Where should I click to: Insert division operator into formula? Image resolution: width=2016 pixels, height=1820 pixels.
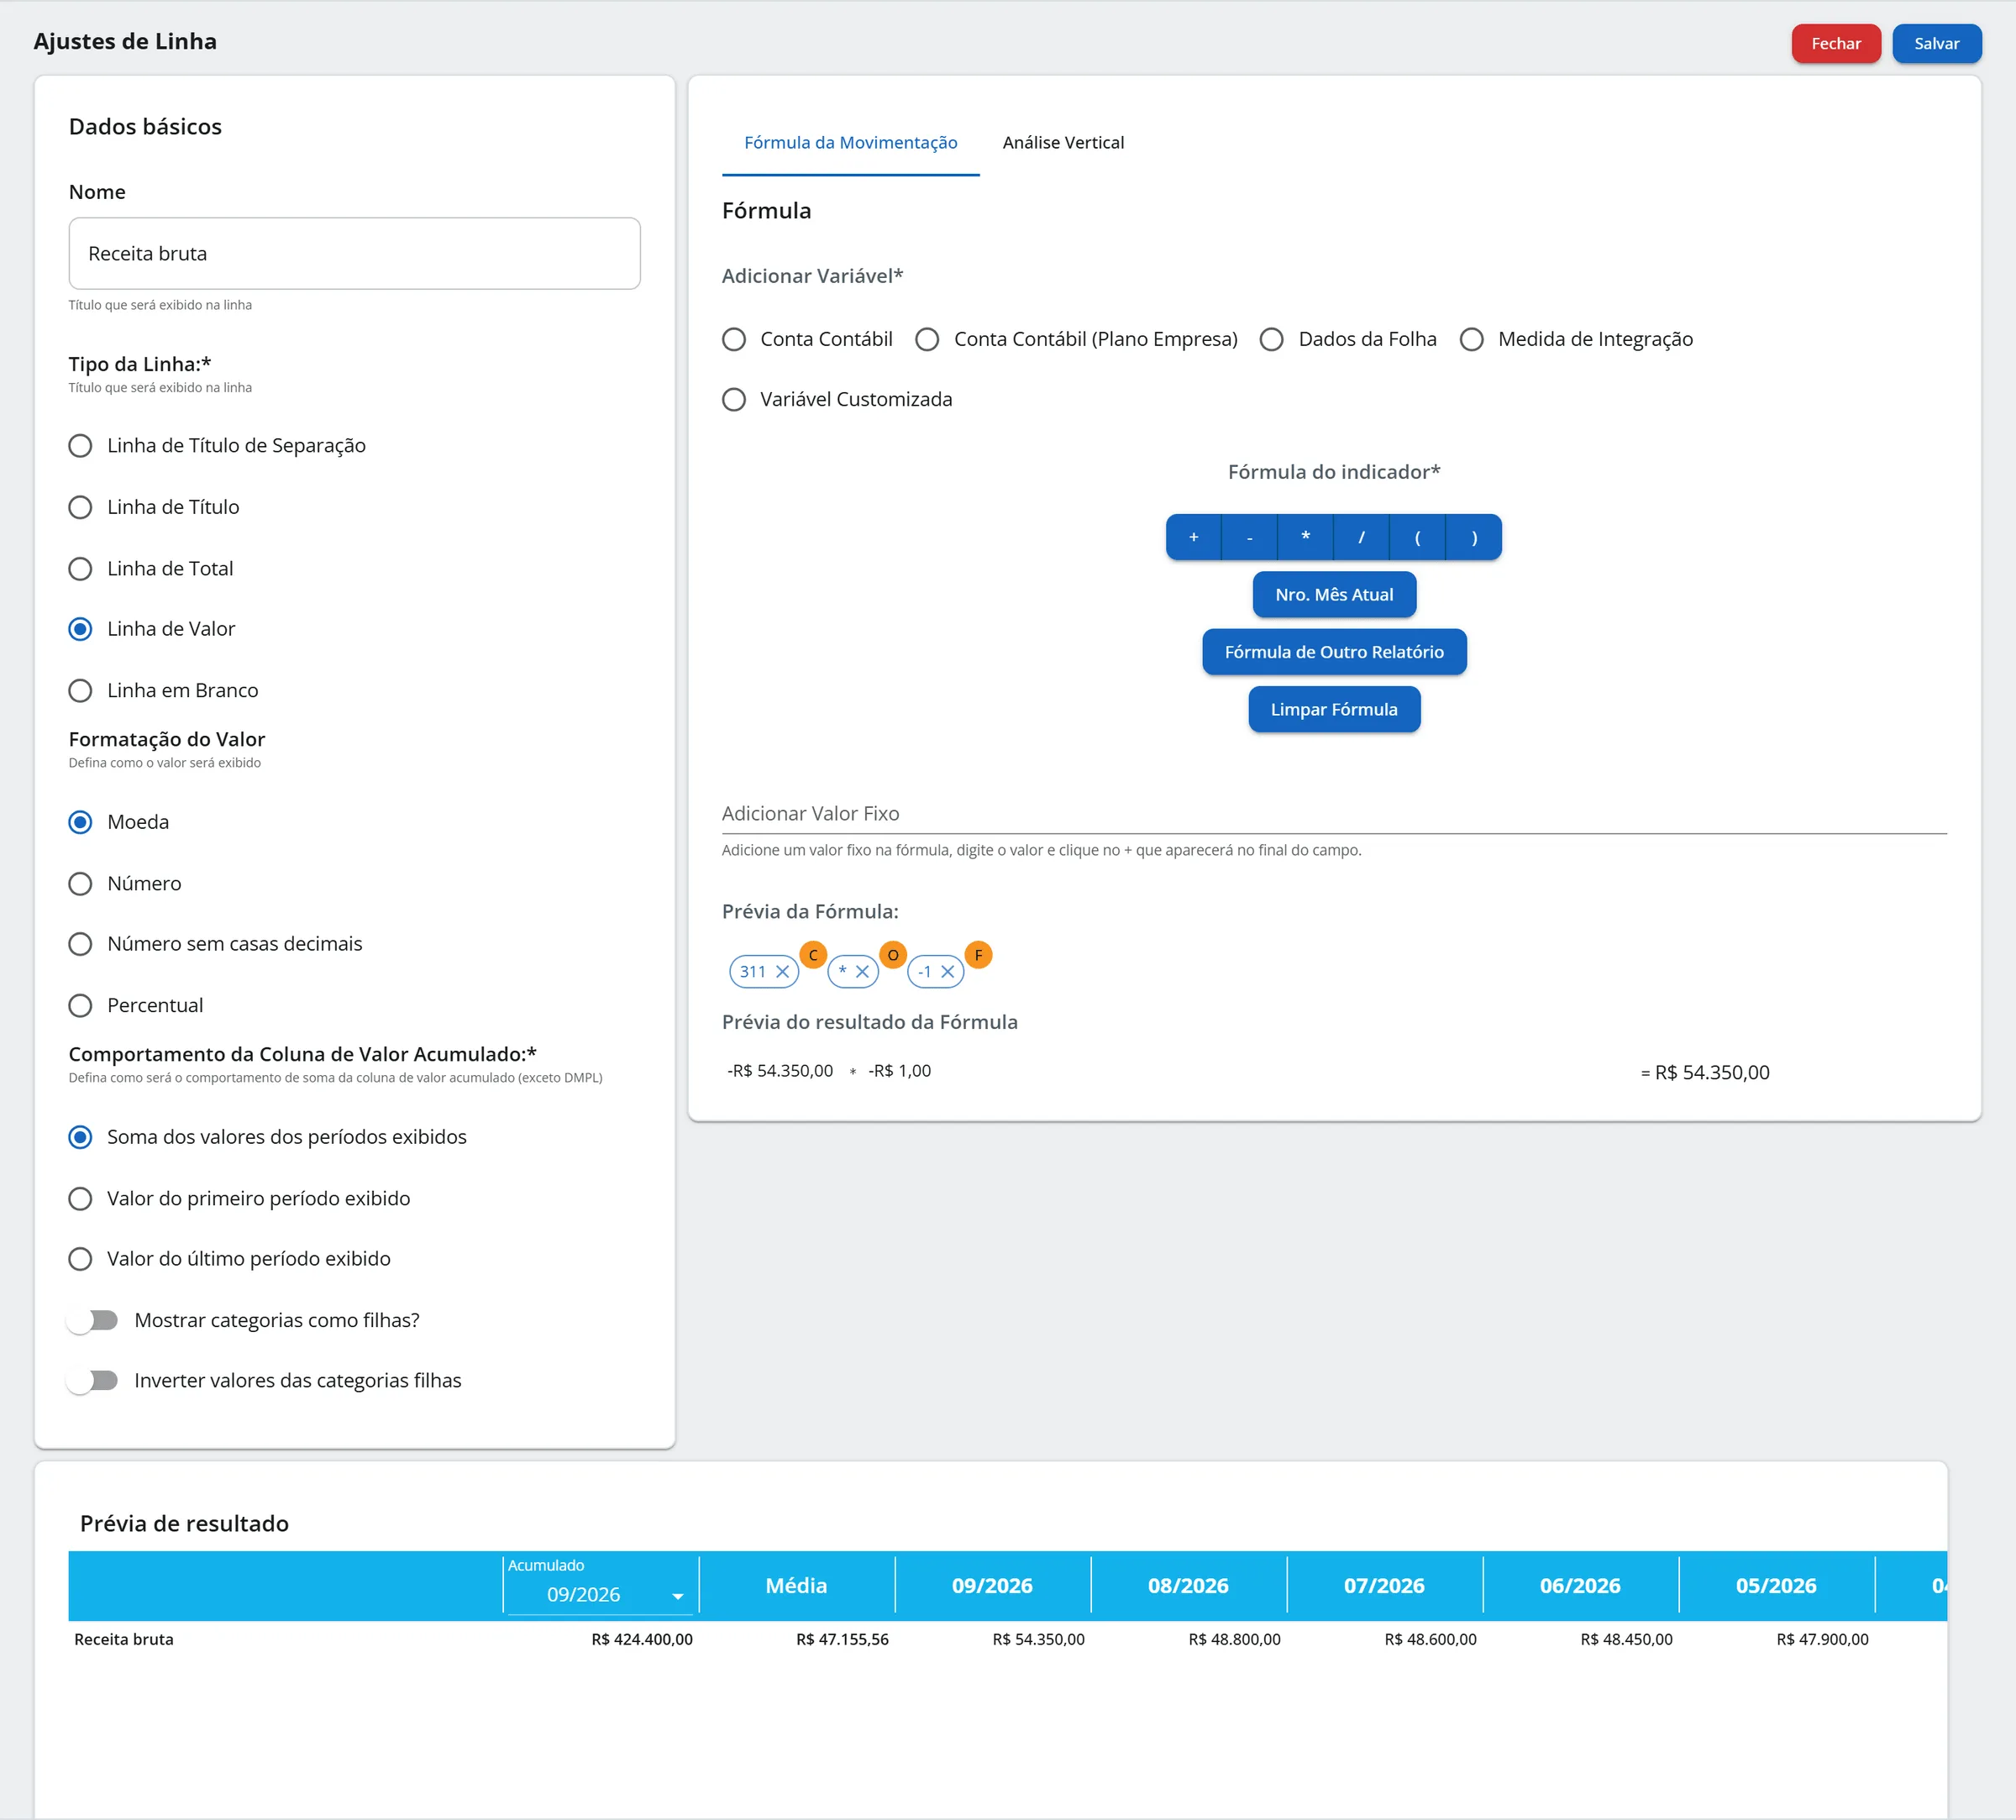click(x=1361, y=537)
